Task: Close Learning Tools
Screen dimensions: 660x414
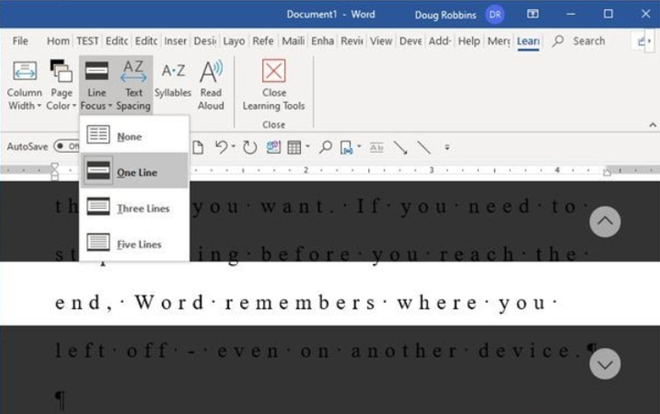Action: coord(274,85)
